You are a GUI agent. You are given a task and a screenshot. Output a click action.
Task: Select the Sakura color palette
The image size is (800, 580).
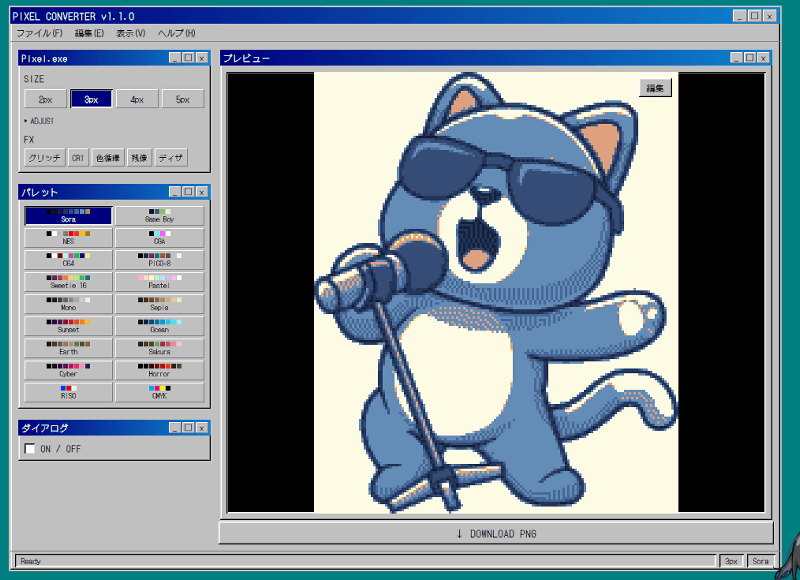tap(160, 347)
